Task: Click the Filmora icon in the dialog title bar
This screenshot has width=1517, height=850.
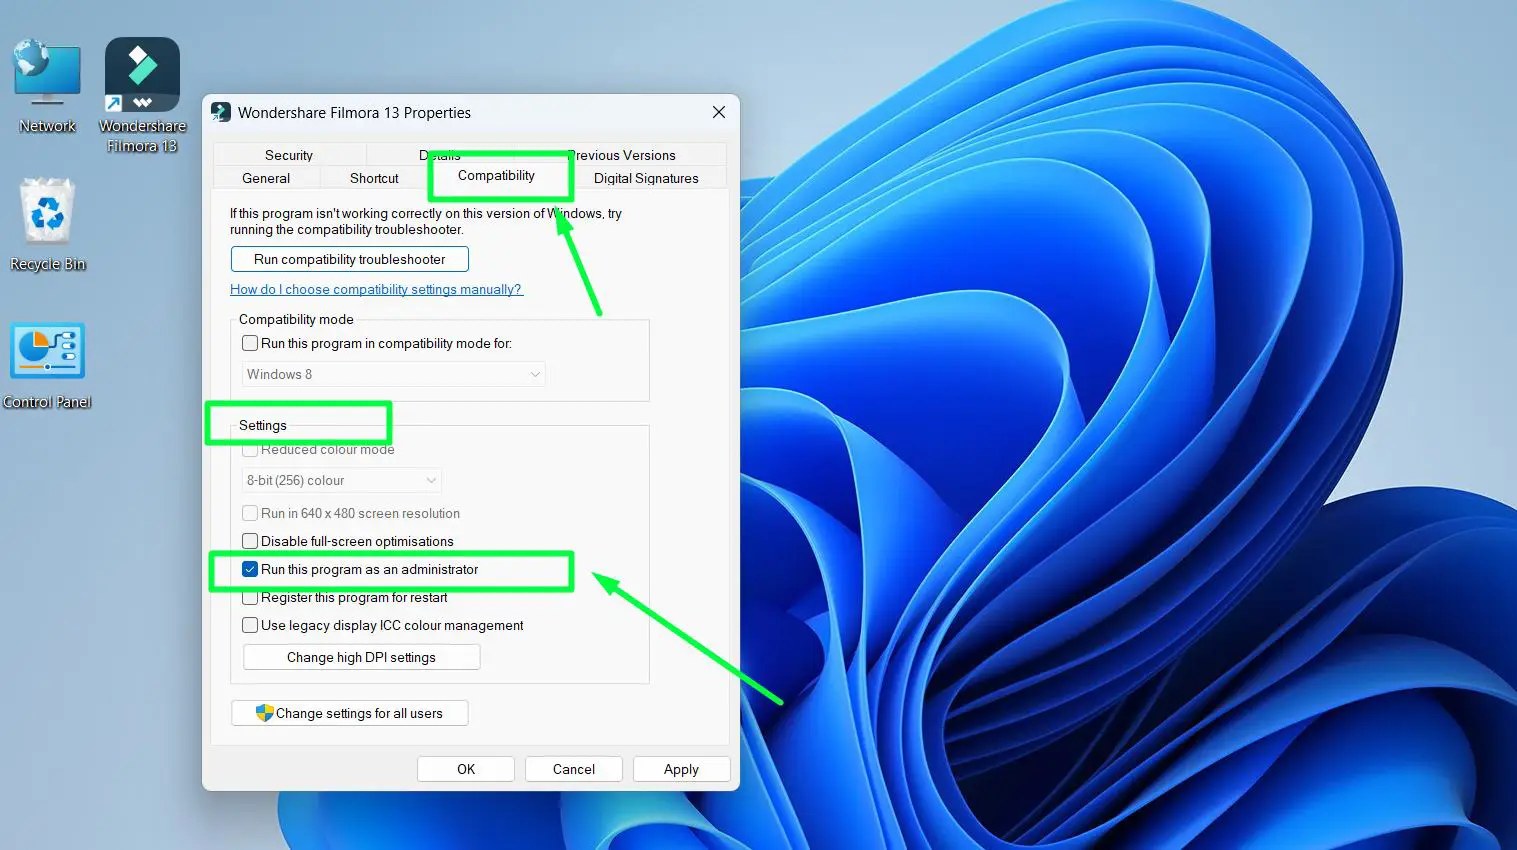Action: tap(220, 112)
